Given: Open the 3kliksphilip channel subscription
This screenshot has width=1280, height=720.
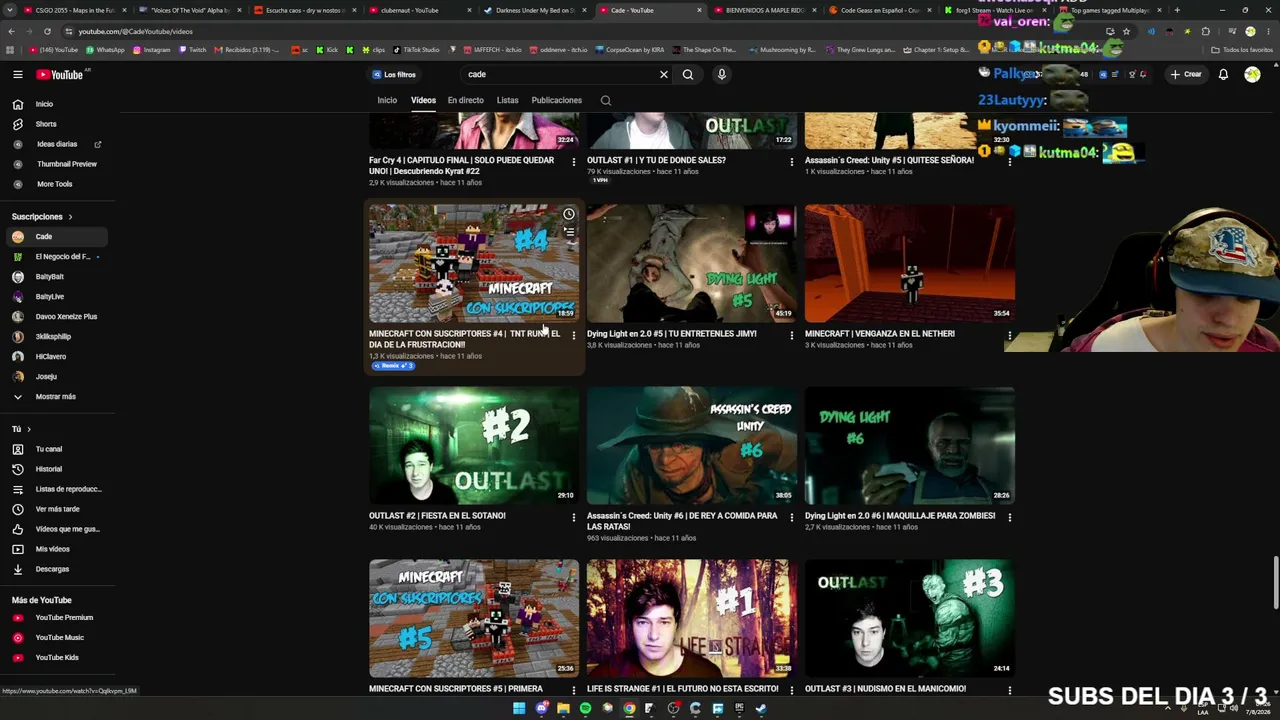Looking at the screenshot, I should 55,336.
